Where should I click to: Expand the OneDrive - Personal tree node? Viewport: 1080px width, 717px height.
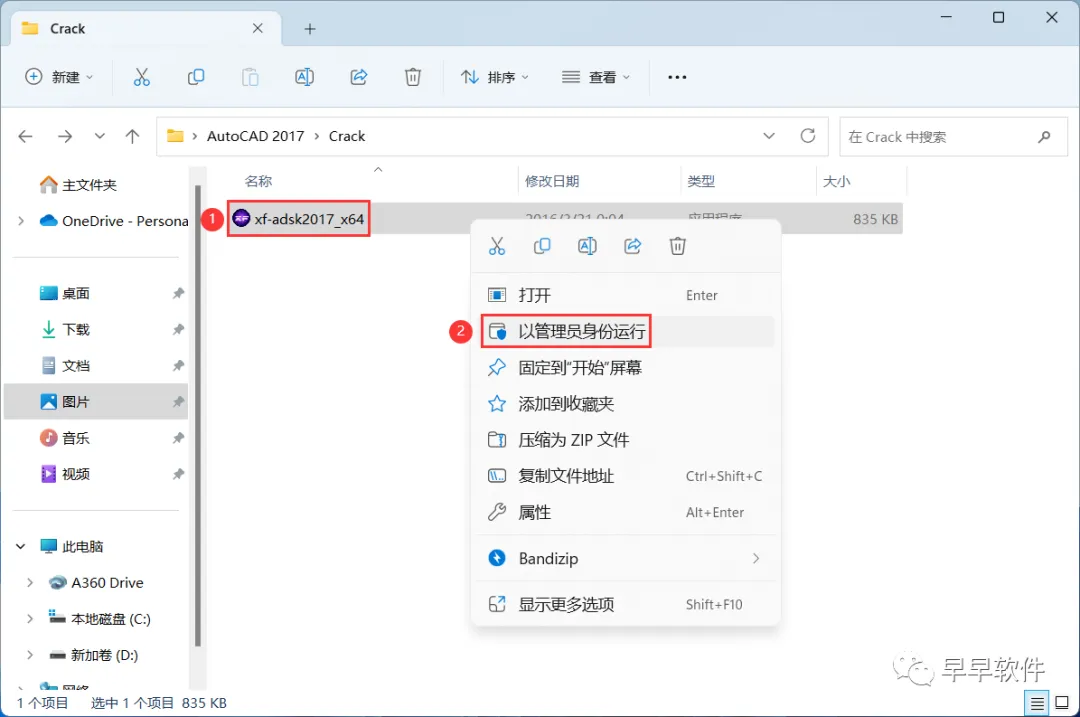point(21,221)
